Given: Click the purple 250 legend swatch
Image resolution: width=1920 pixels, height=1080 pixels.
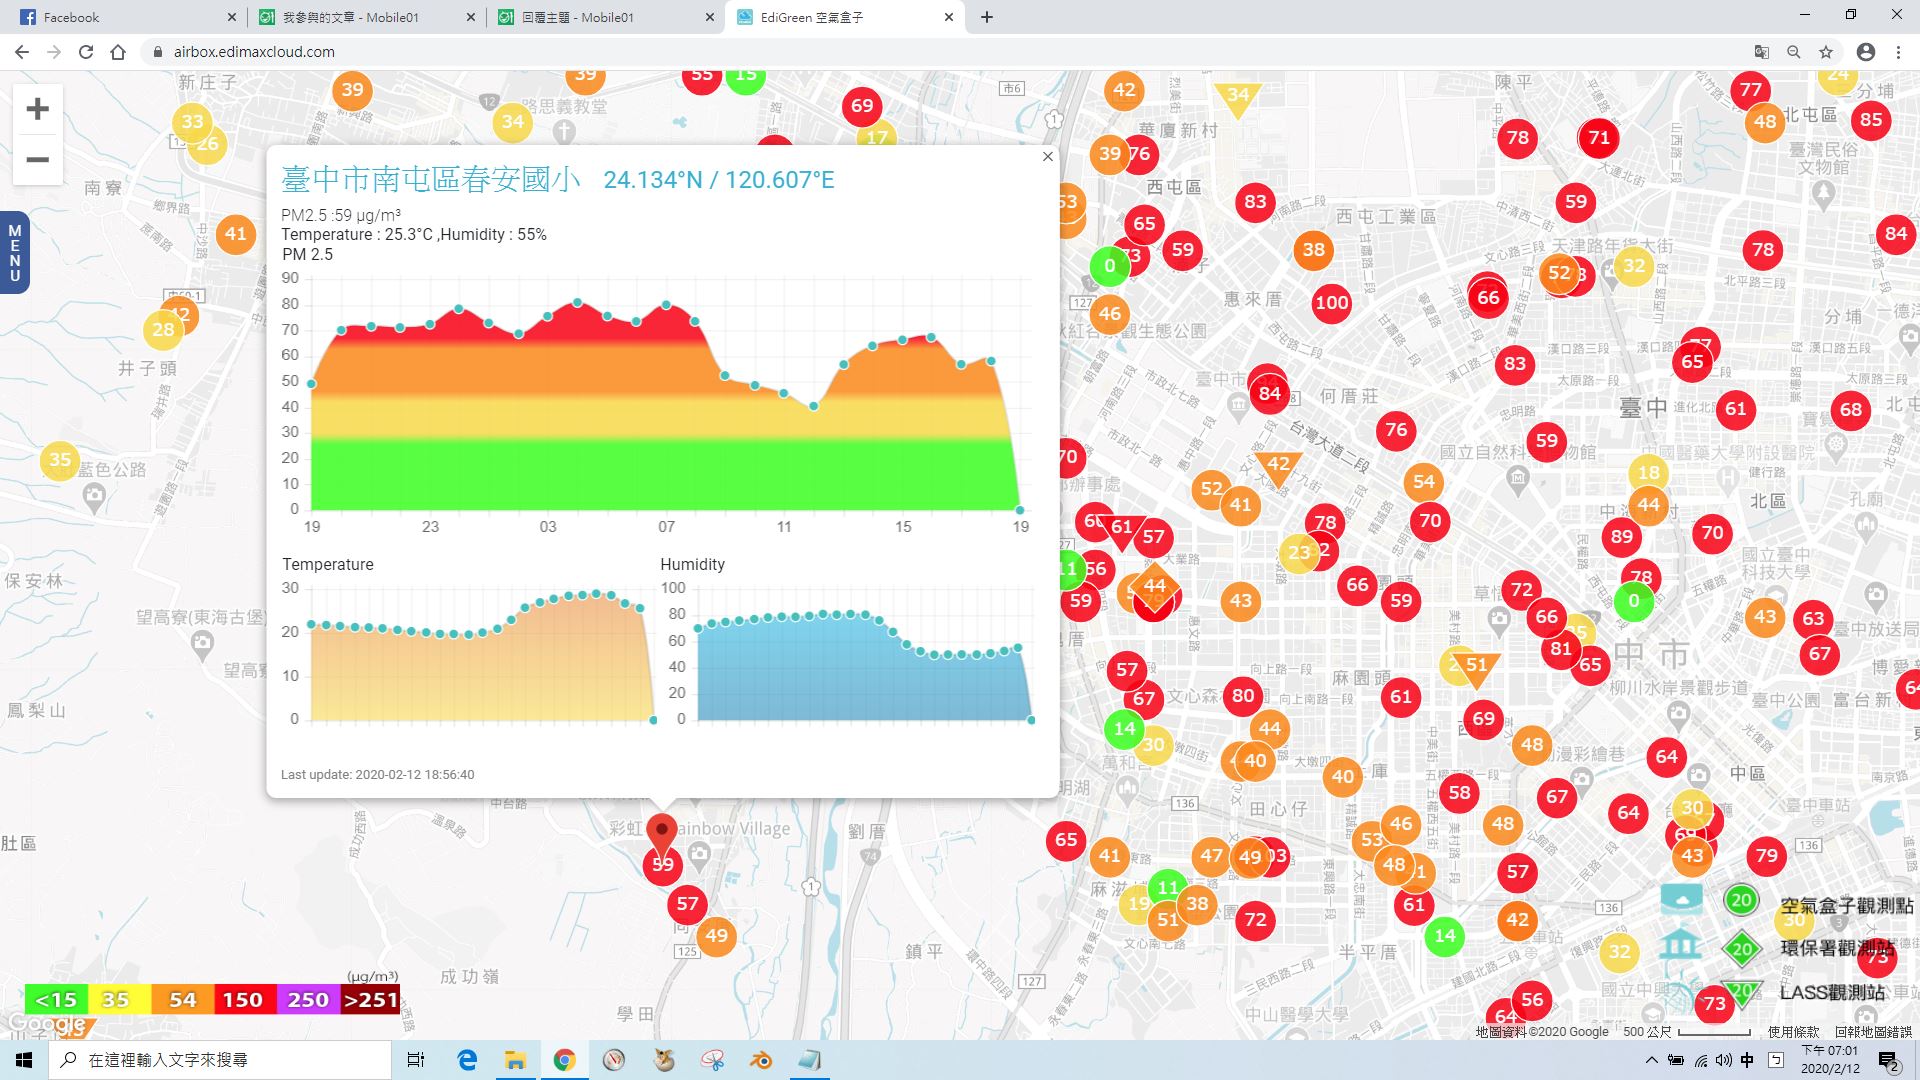Looking at the screenshot, I should (307, 999).
